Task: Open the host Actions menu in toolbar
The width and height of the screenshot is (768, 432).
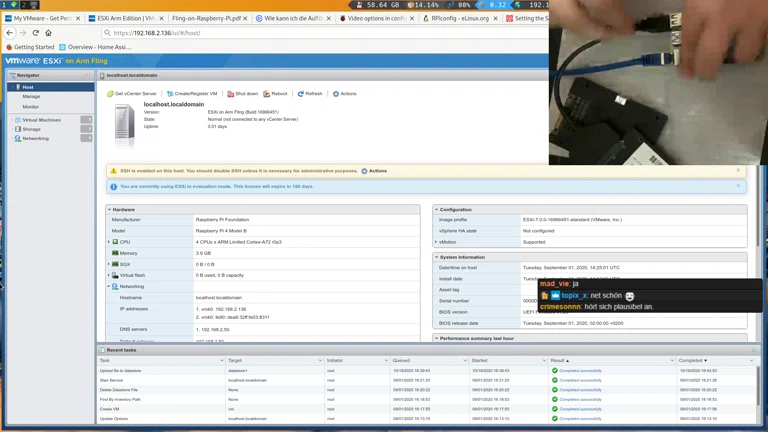Action: [x=345, y=94]
